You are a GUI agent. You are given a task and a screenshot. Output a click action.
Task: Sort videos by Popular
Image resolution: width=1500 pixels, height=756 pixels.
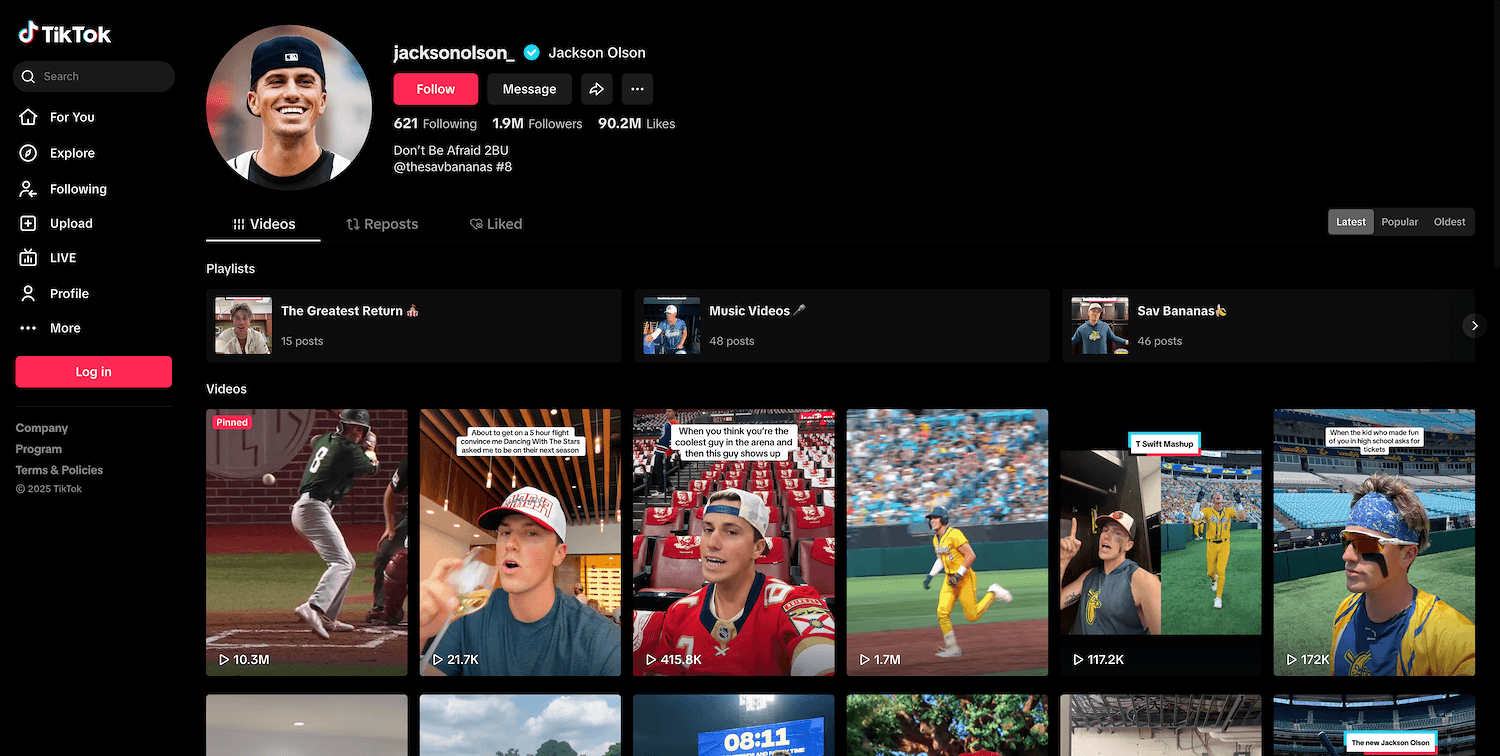[x=1399, y=222]
